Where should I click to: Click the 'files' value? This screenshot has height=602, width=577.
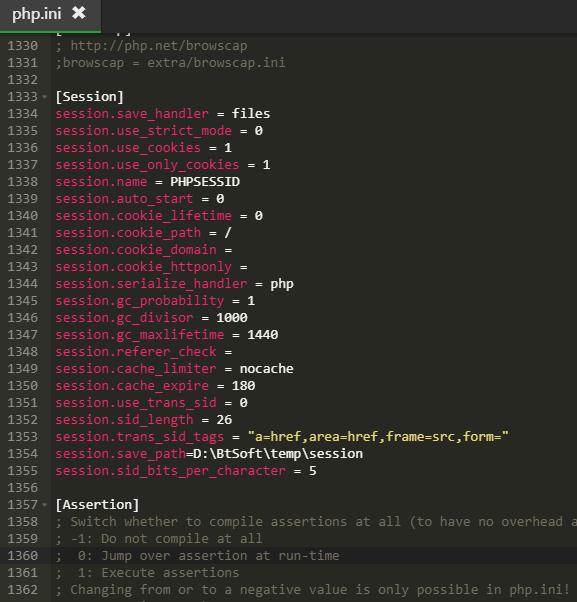pyautogui.click(x=251, y=114)
